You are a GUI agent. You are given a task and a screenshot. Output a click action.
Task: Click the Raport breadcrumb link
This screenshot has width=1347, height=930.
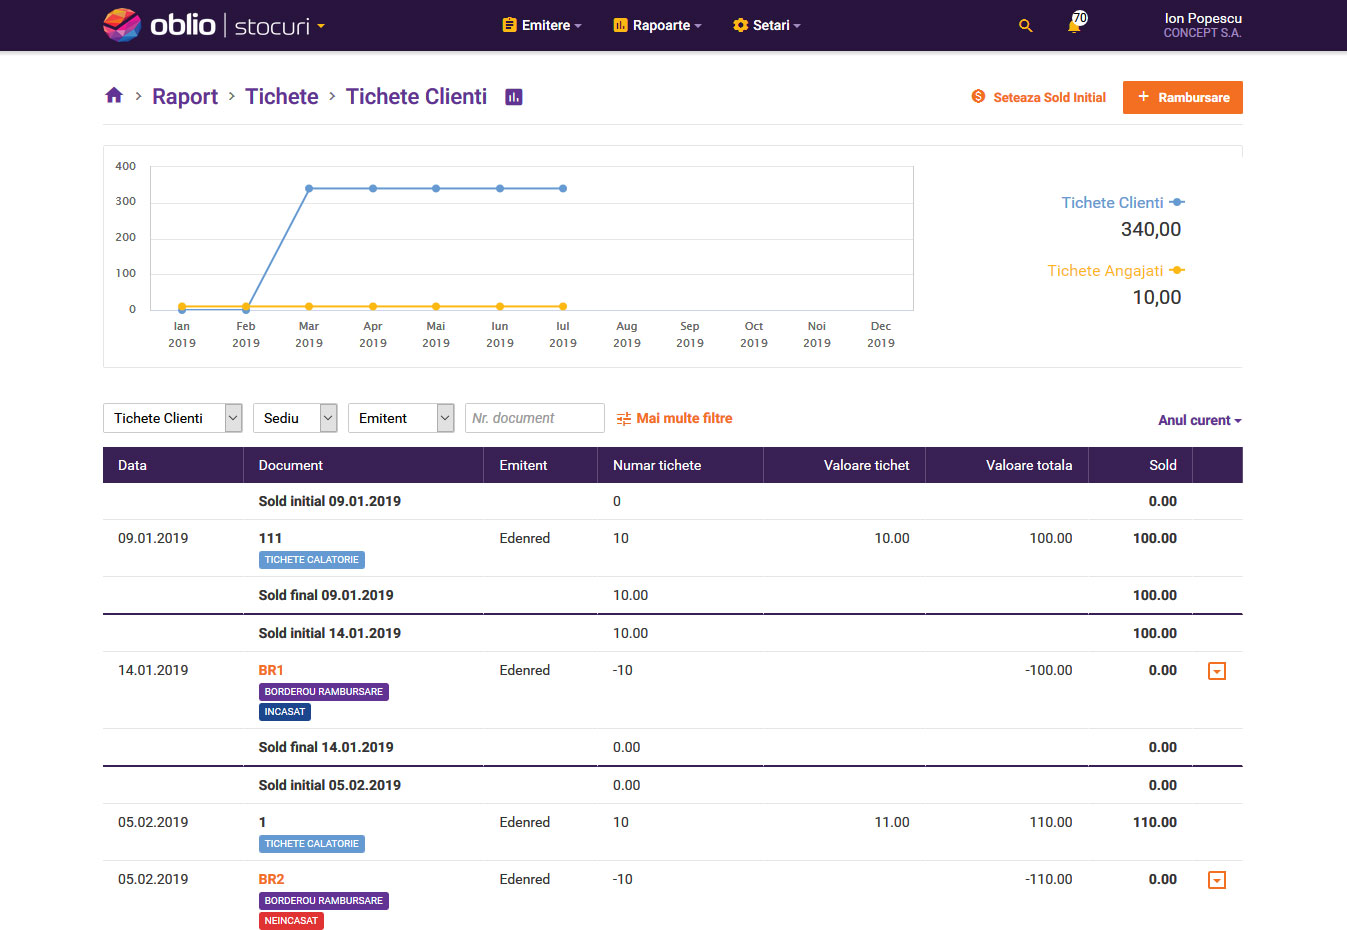click(185, 96)
